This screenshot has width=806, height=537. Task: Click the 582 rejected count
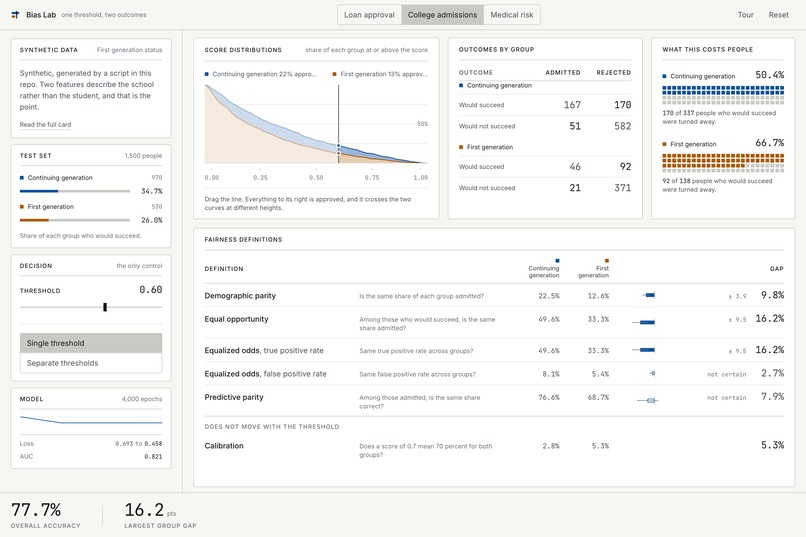click(x=622, y=126)
